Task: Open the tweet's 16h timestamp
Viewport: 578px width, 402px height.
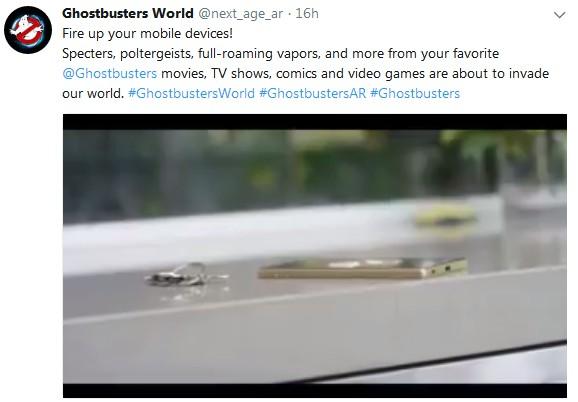Action: click(x=307, y=14)
